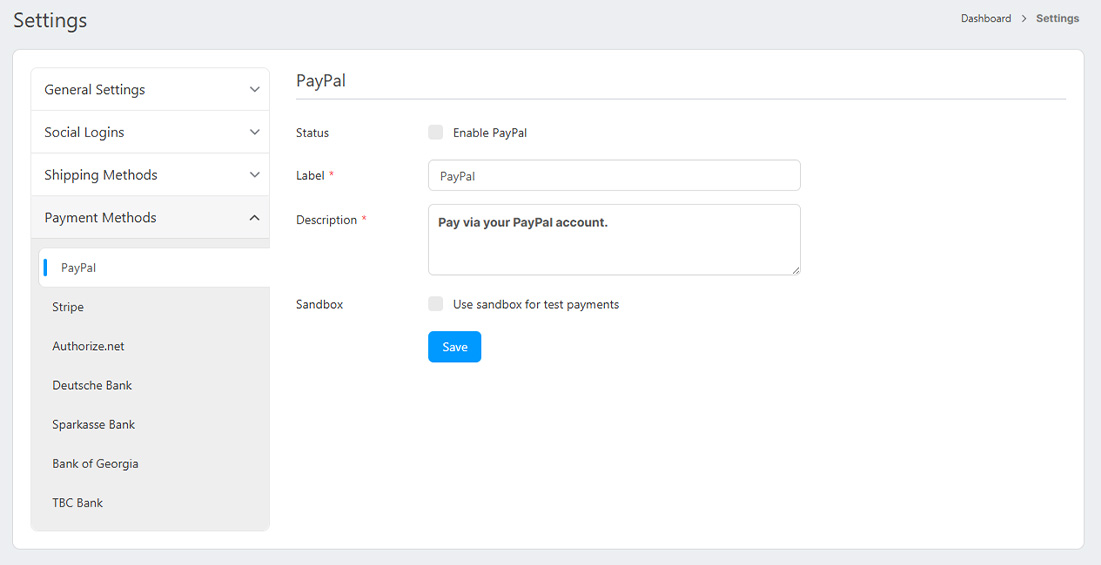
Task: Expand the General Settings chevron
Action: (254, 90)
